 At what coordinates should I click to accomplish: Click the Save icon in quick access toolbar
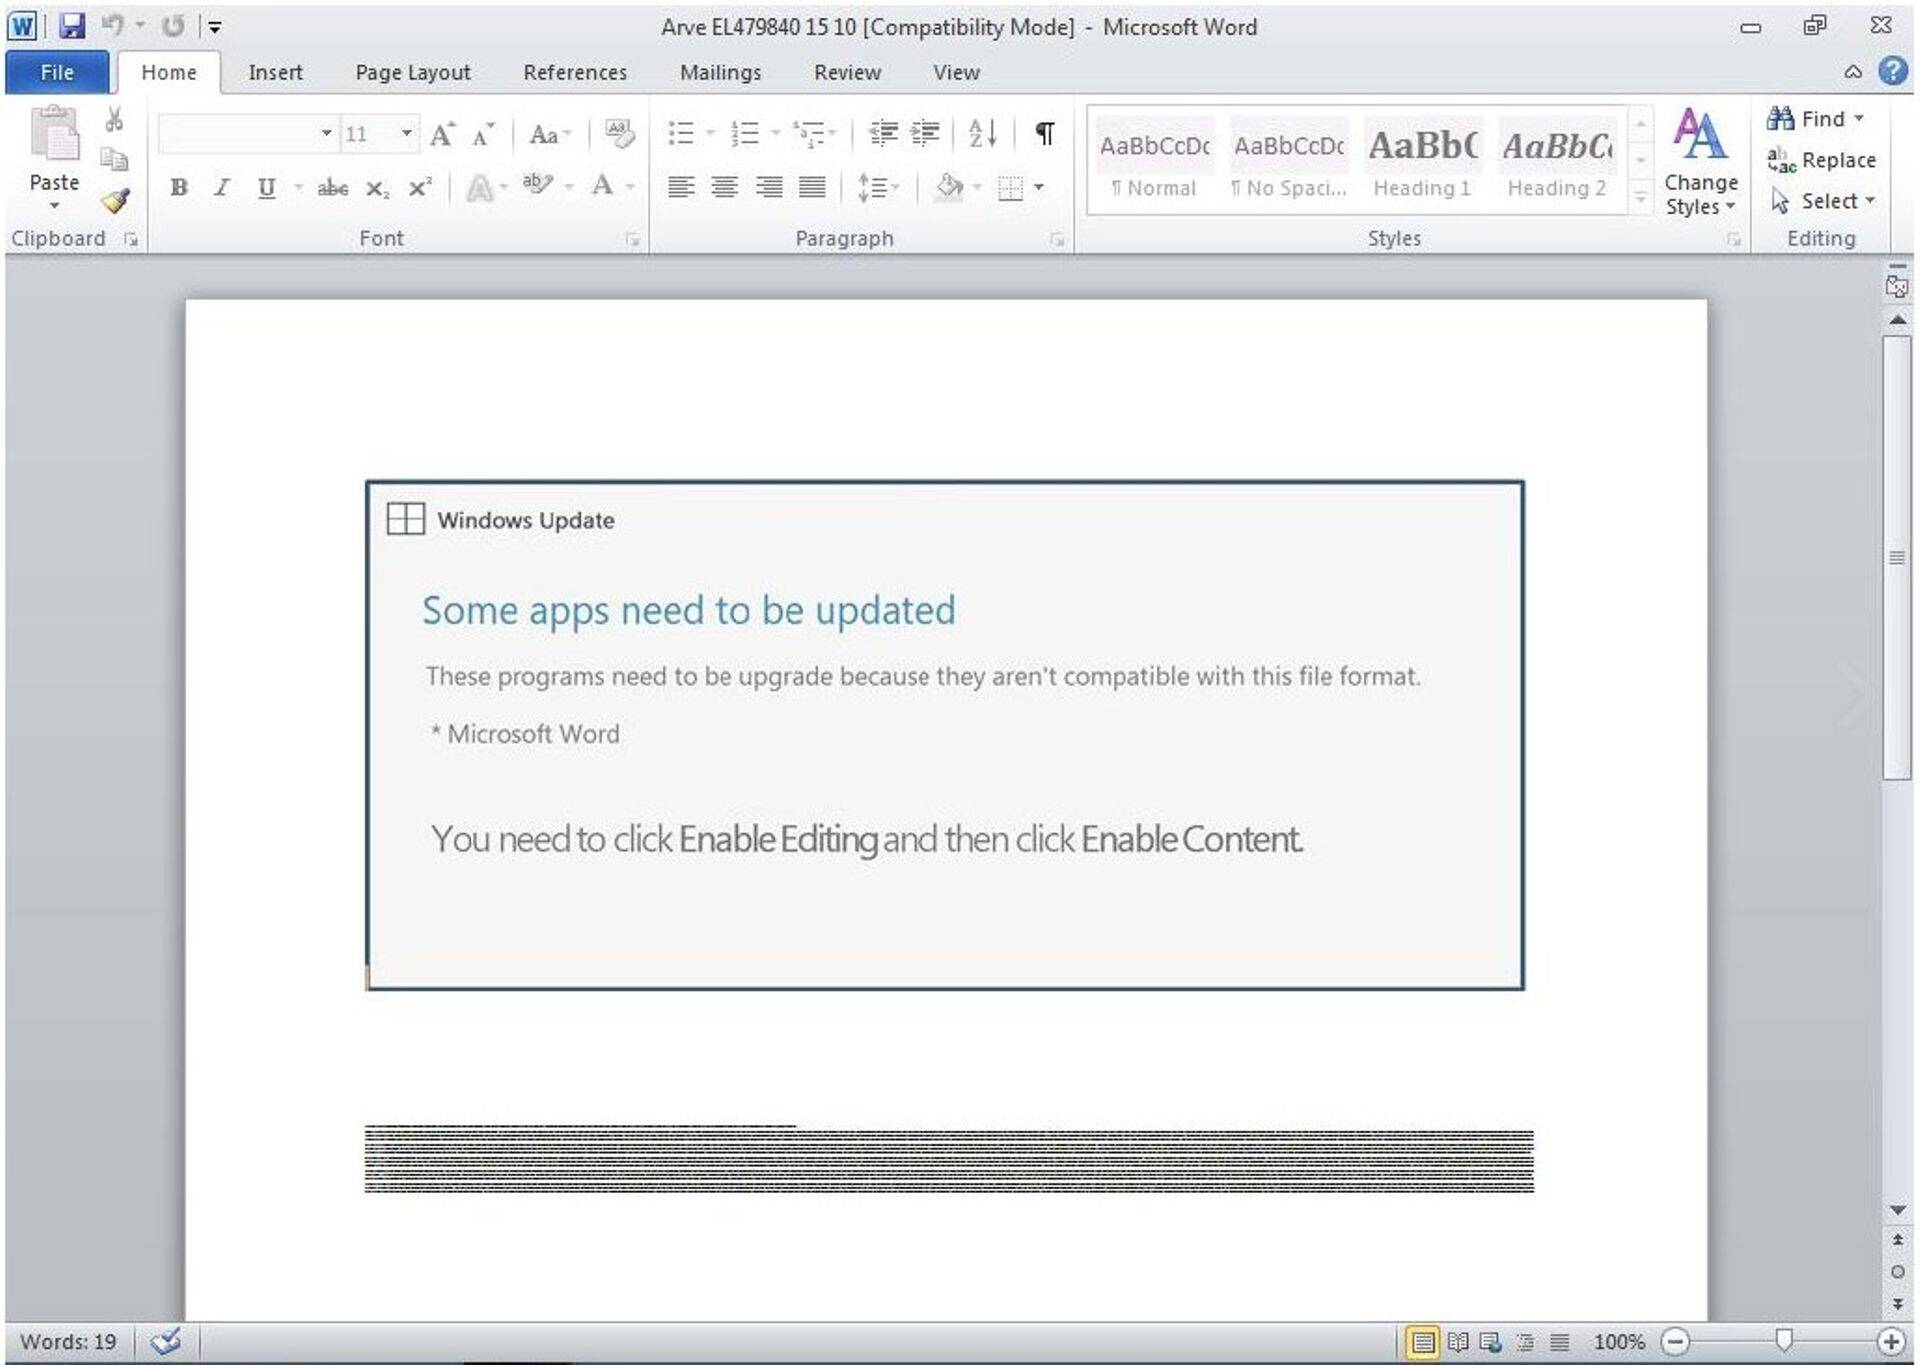coord(72,26)
